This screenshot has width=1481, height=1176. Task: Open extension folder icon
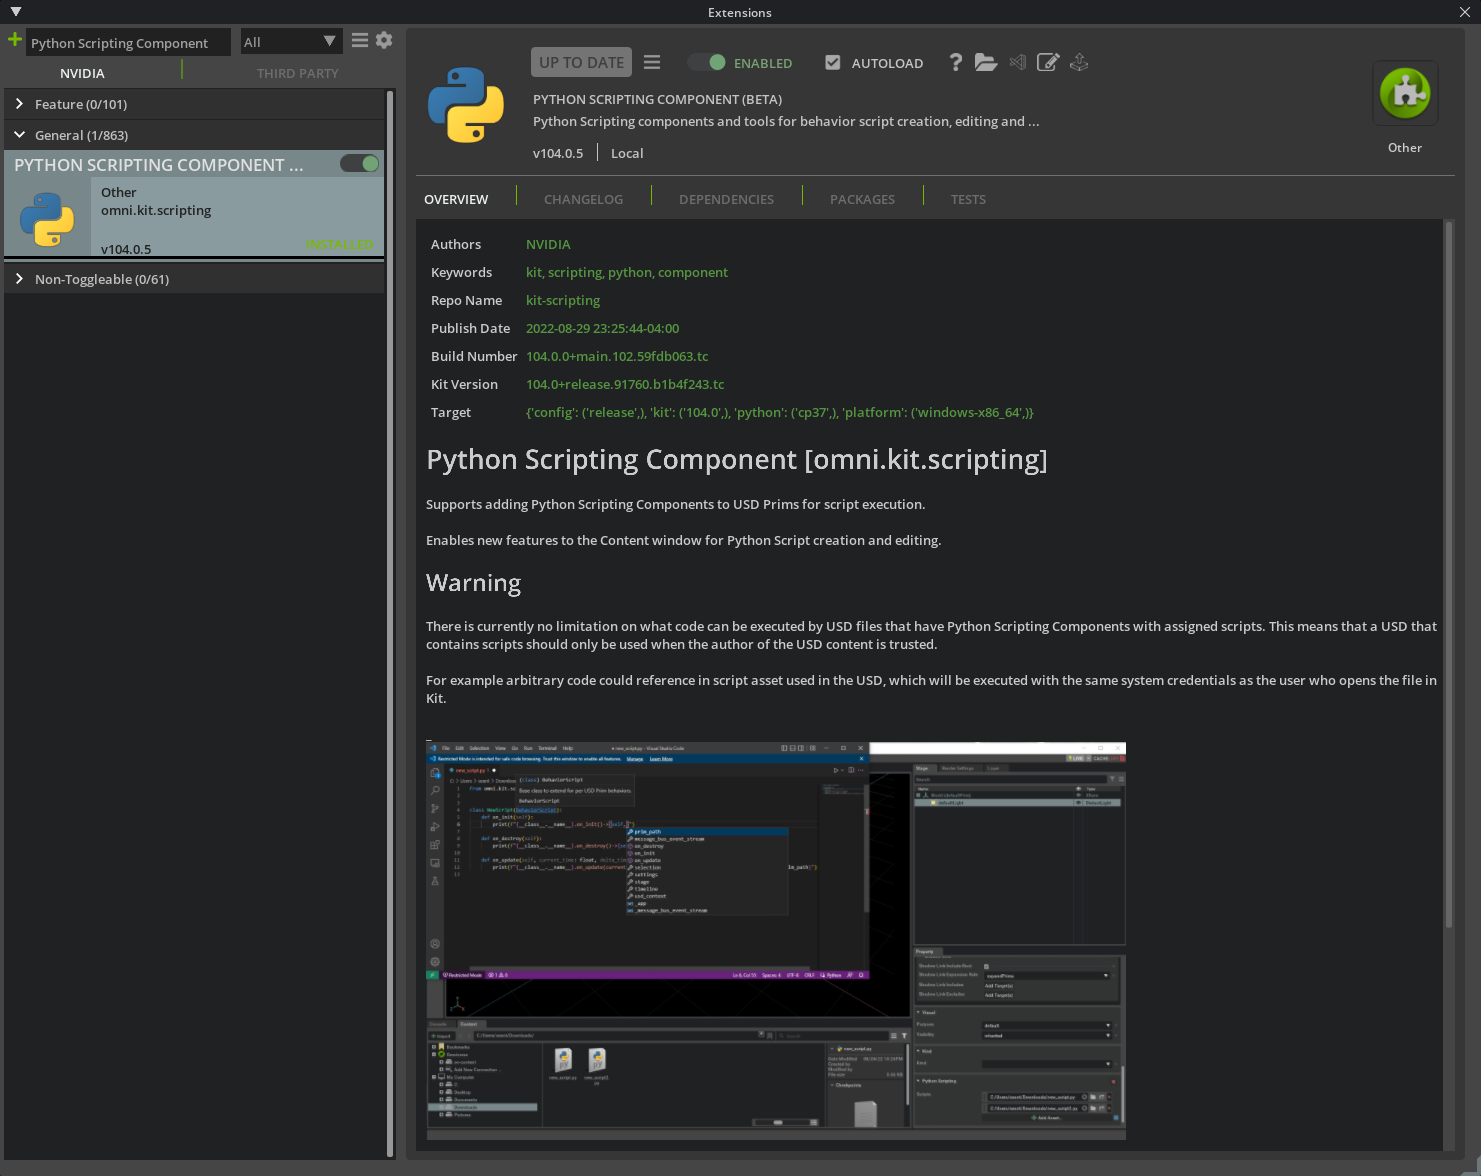[x=986, y=63]
